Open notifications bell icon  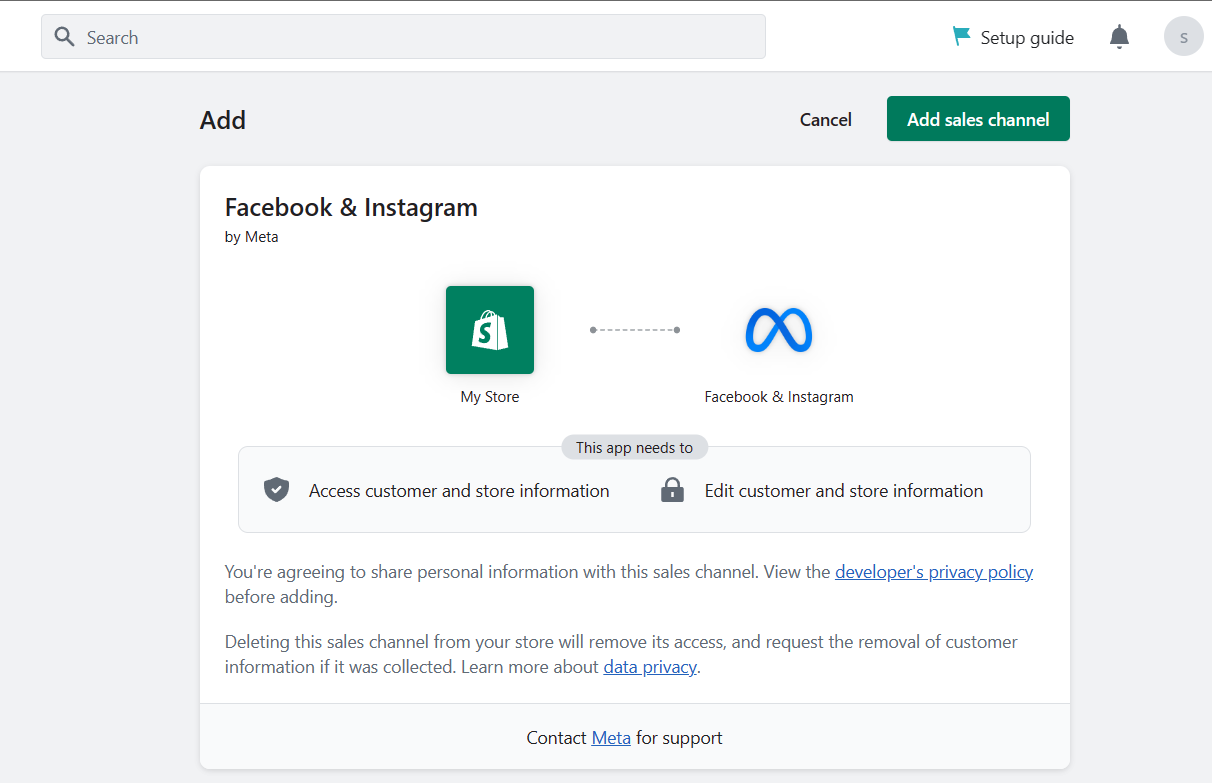click(1119, 37)
